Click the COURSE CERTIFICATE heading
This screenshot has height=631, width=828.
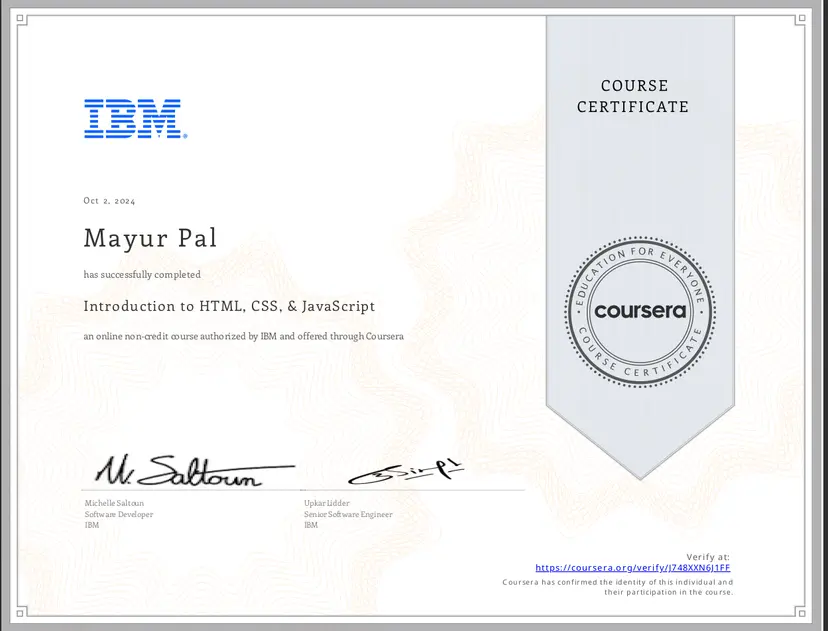coord(634,96)
